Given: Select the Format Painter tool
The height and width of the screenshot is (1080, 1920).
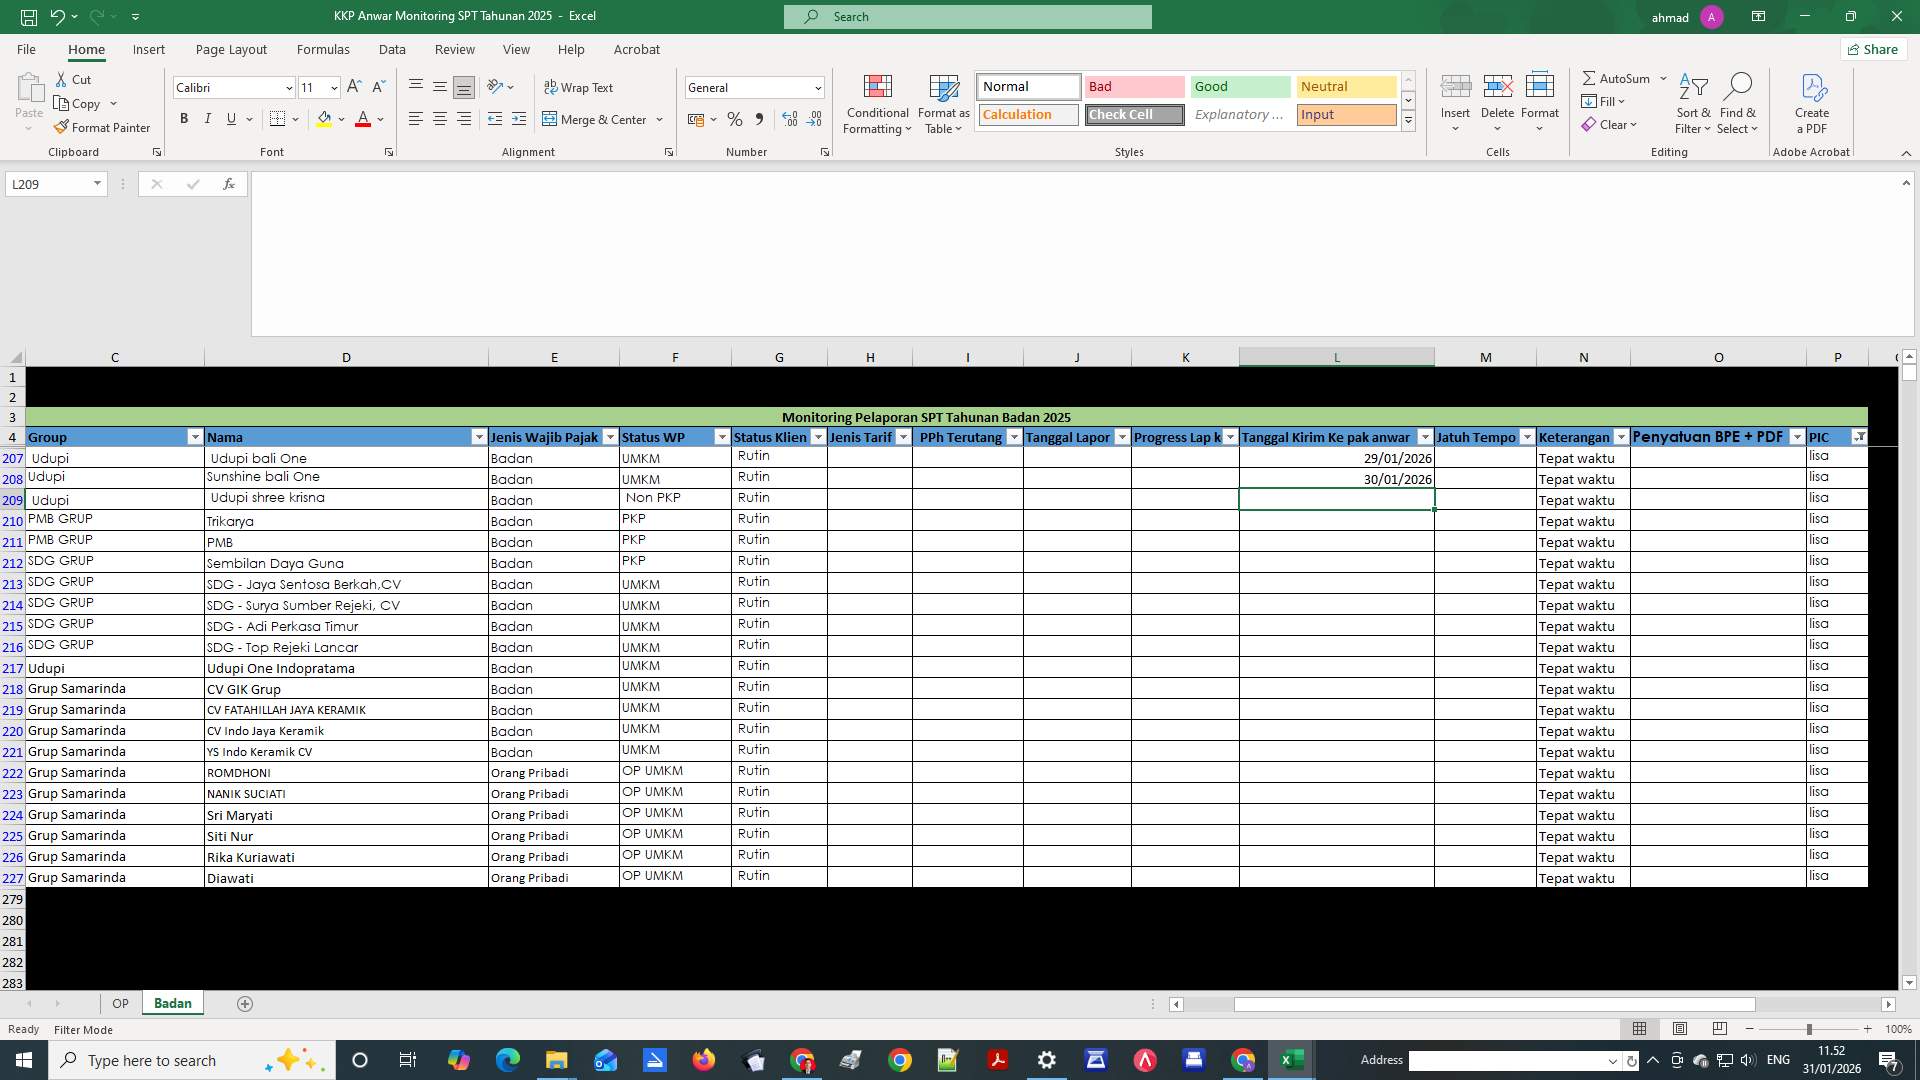Looking at the screenshot, I should click(102, 127).
